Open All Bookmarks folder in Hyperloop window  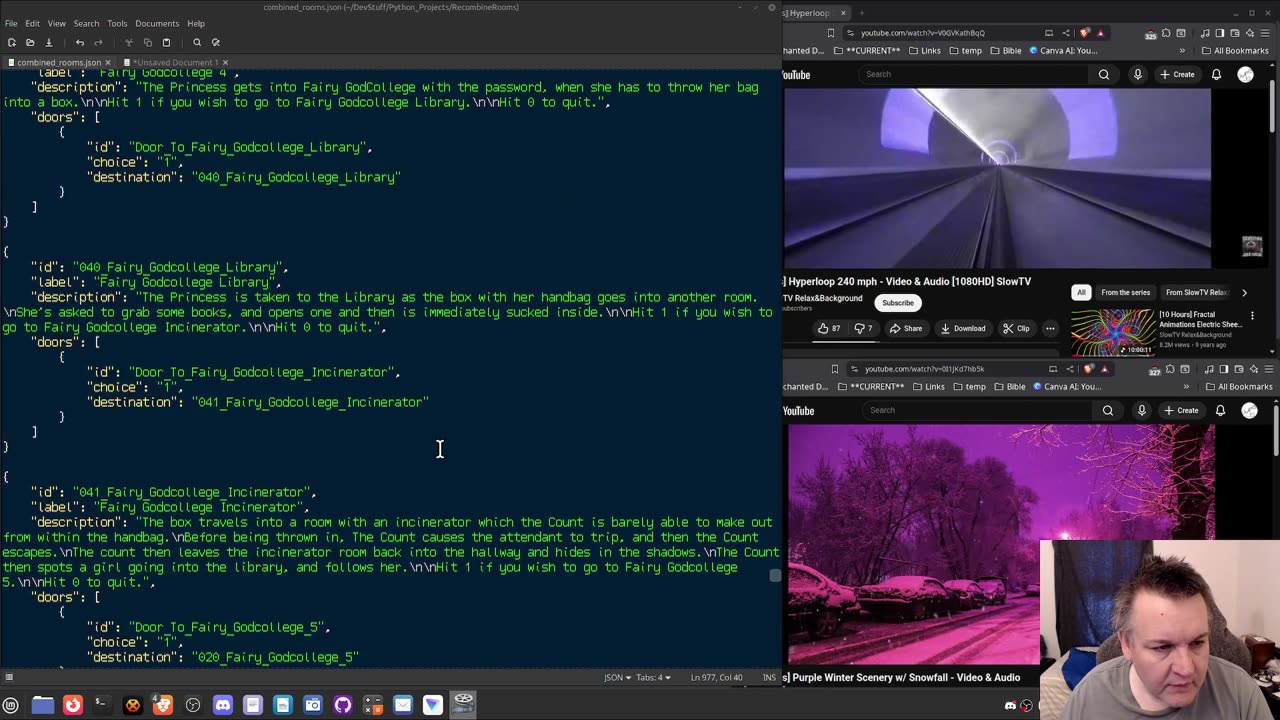click(1235, 51)
